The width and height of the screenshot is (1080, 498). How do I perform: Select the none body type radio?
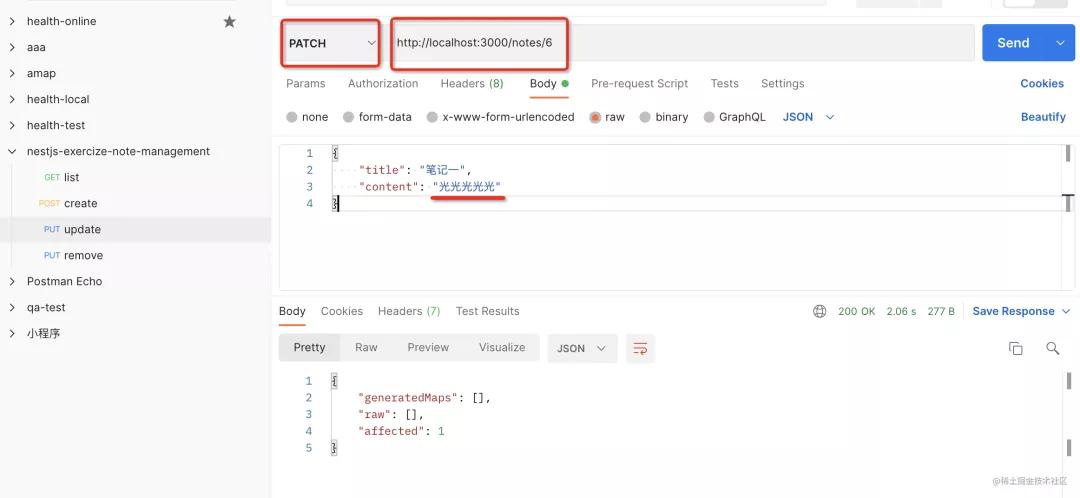click(x=292, y=117)
